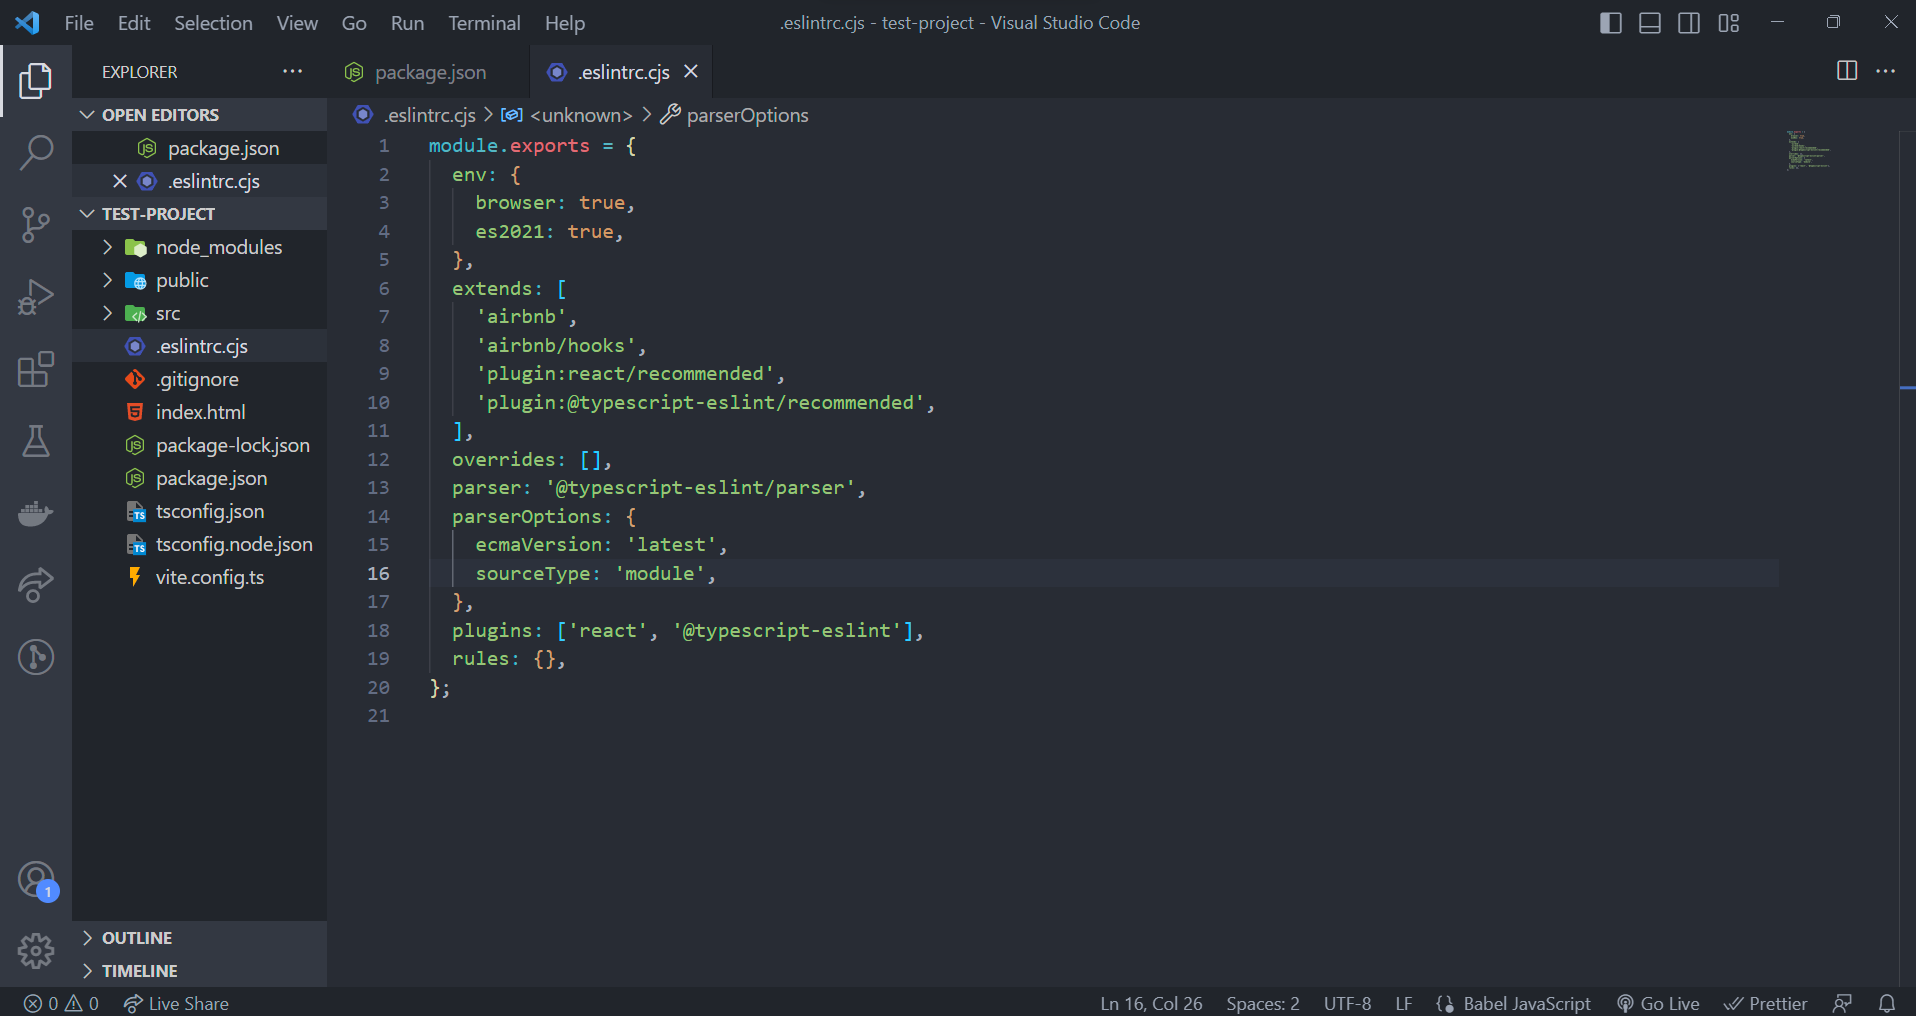
Task: Click errors and warnings count in status bar
Action: tap(62, 1003)
